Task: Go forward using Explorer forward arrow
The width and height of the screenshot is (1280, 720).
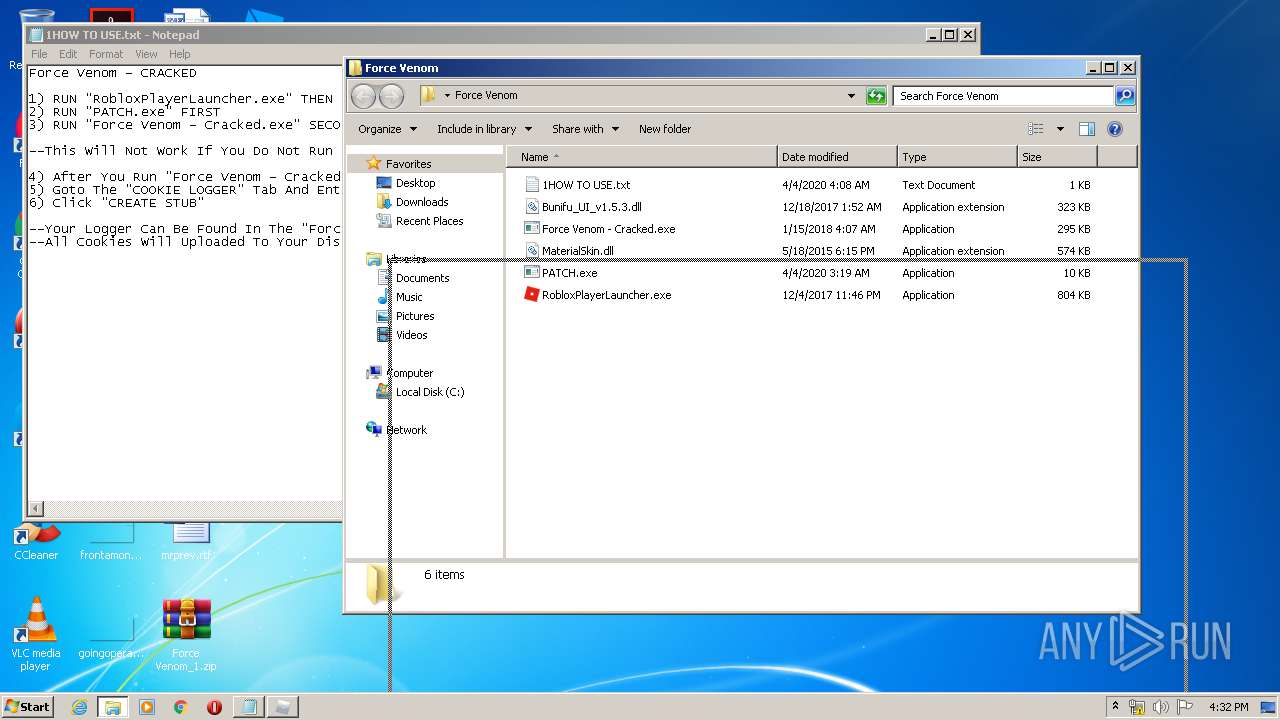Action: 391,96
